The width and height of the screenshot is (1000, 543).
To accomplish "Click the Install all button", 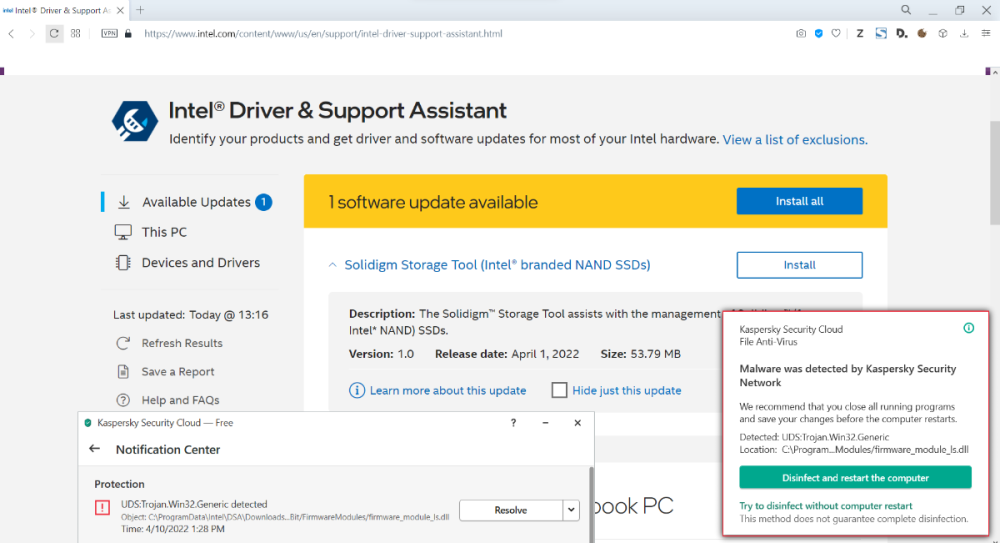I will (x=799, y=201).
